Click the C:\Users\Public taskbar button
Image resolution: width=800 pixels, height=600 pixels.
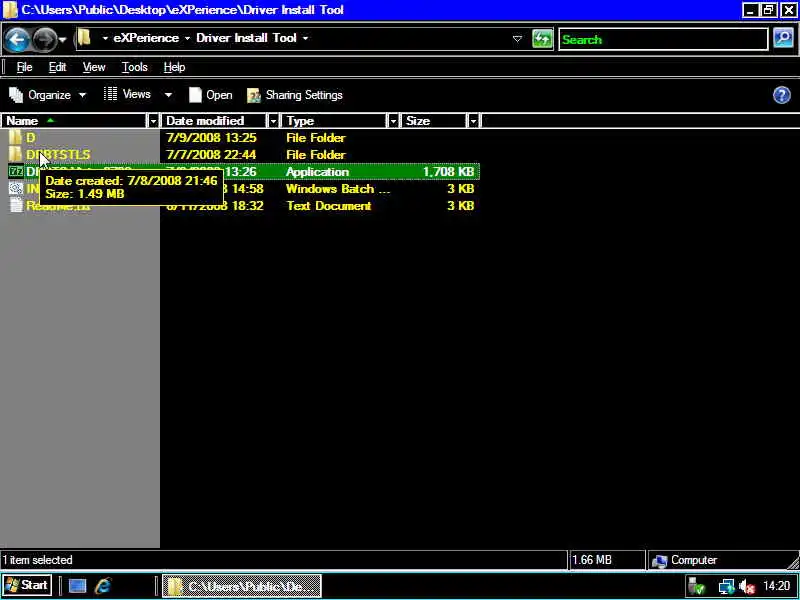tap(242, 586)
